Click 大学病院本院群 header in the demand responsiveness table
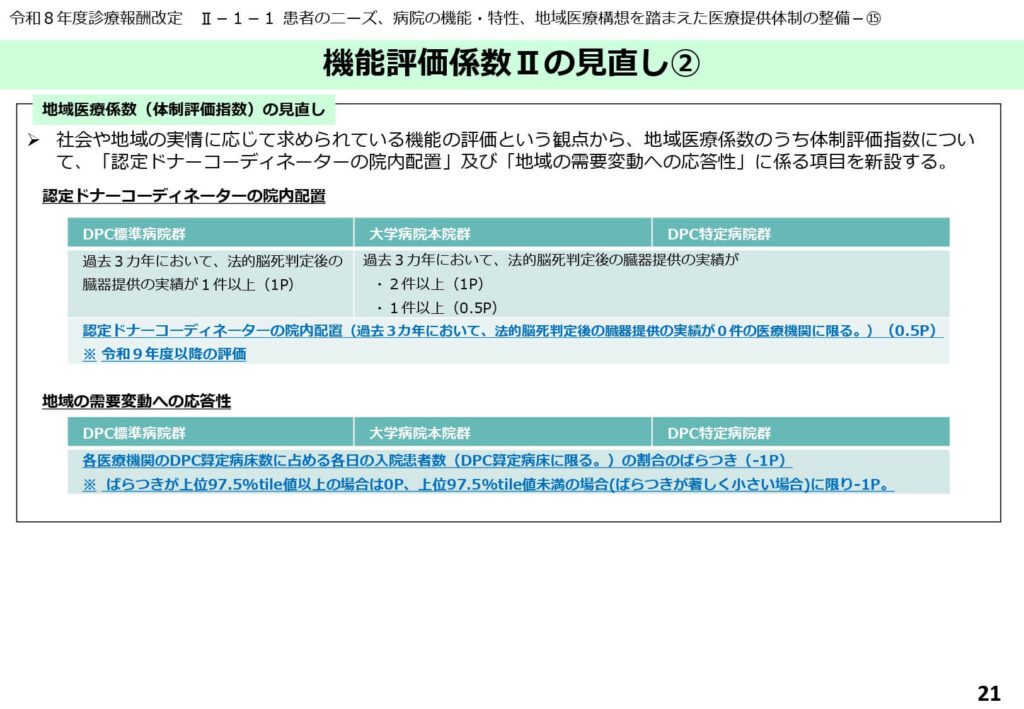The height and width of the screenshot is (709, 1024). 419,433
